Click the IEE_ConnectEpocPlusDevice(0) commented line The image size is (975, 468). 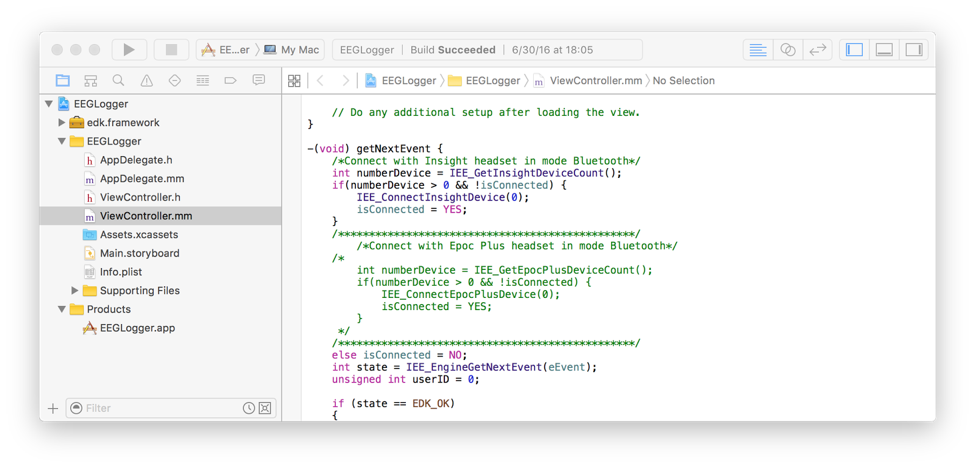[471, 295]
